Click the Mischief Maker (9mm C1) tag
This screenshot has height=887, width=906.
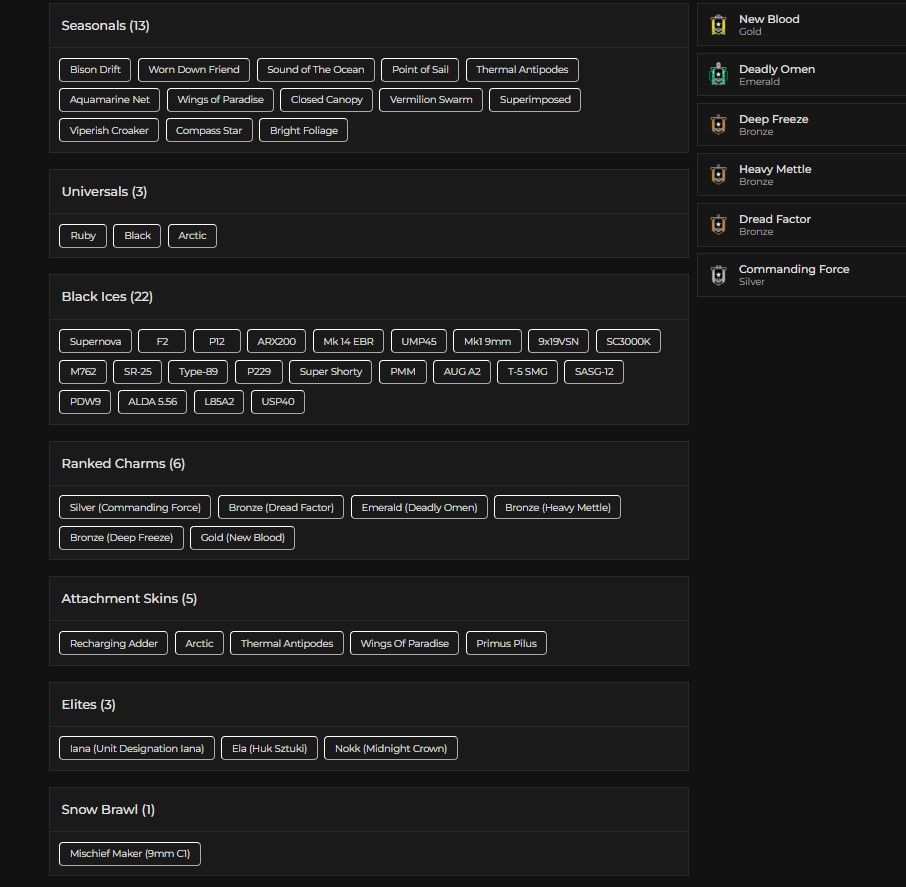[129, 853]
